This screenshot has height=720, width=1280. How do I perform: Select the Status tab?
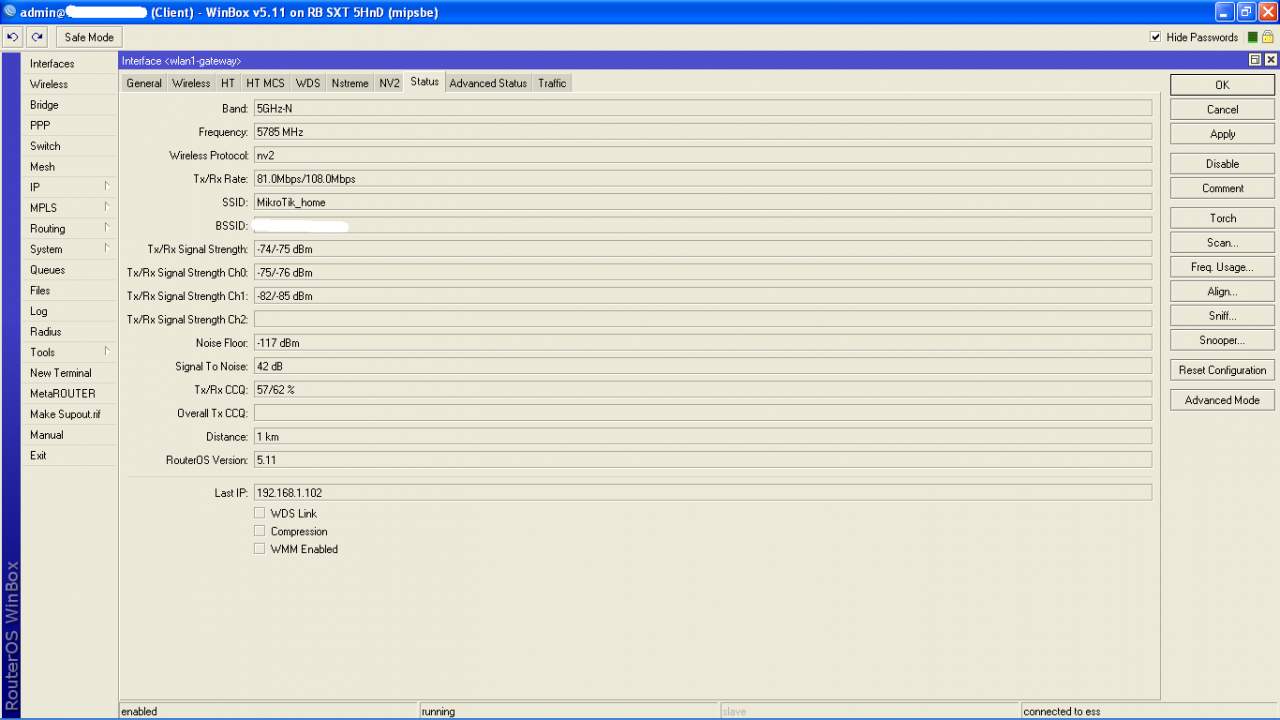425,82
